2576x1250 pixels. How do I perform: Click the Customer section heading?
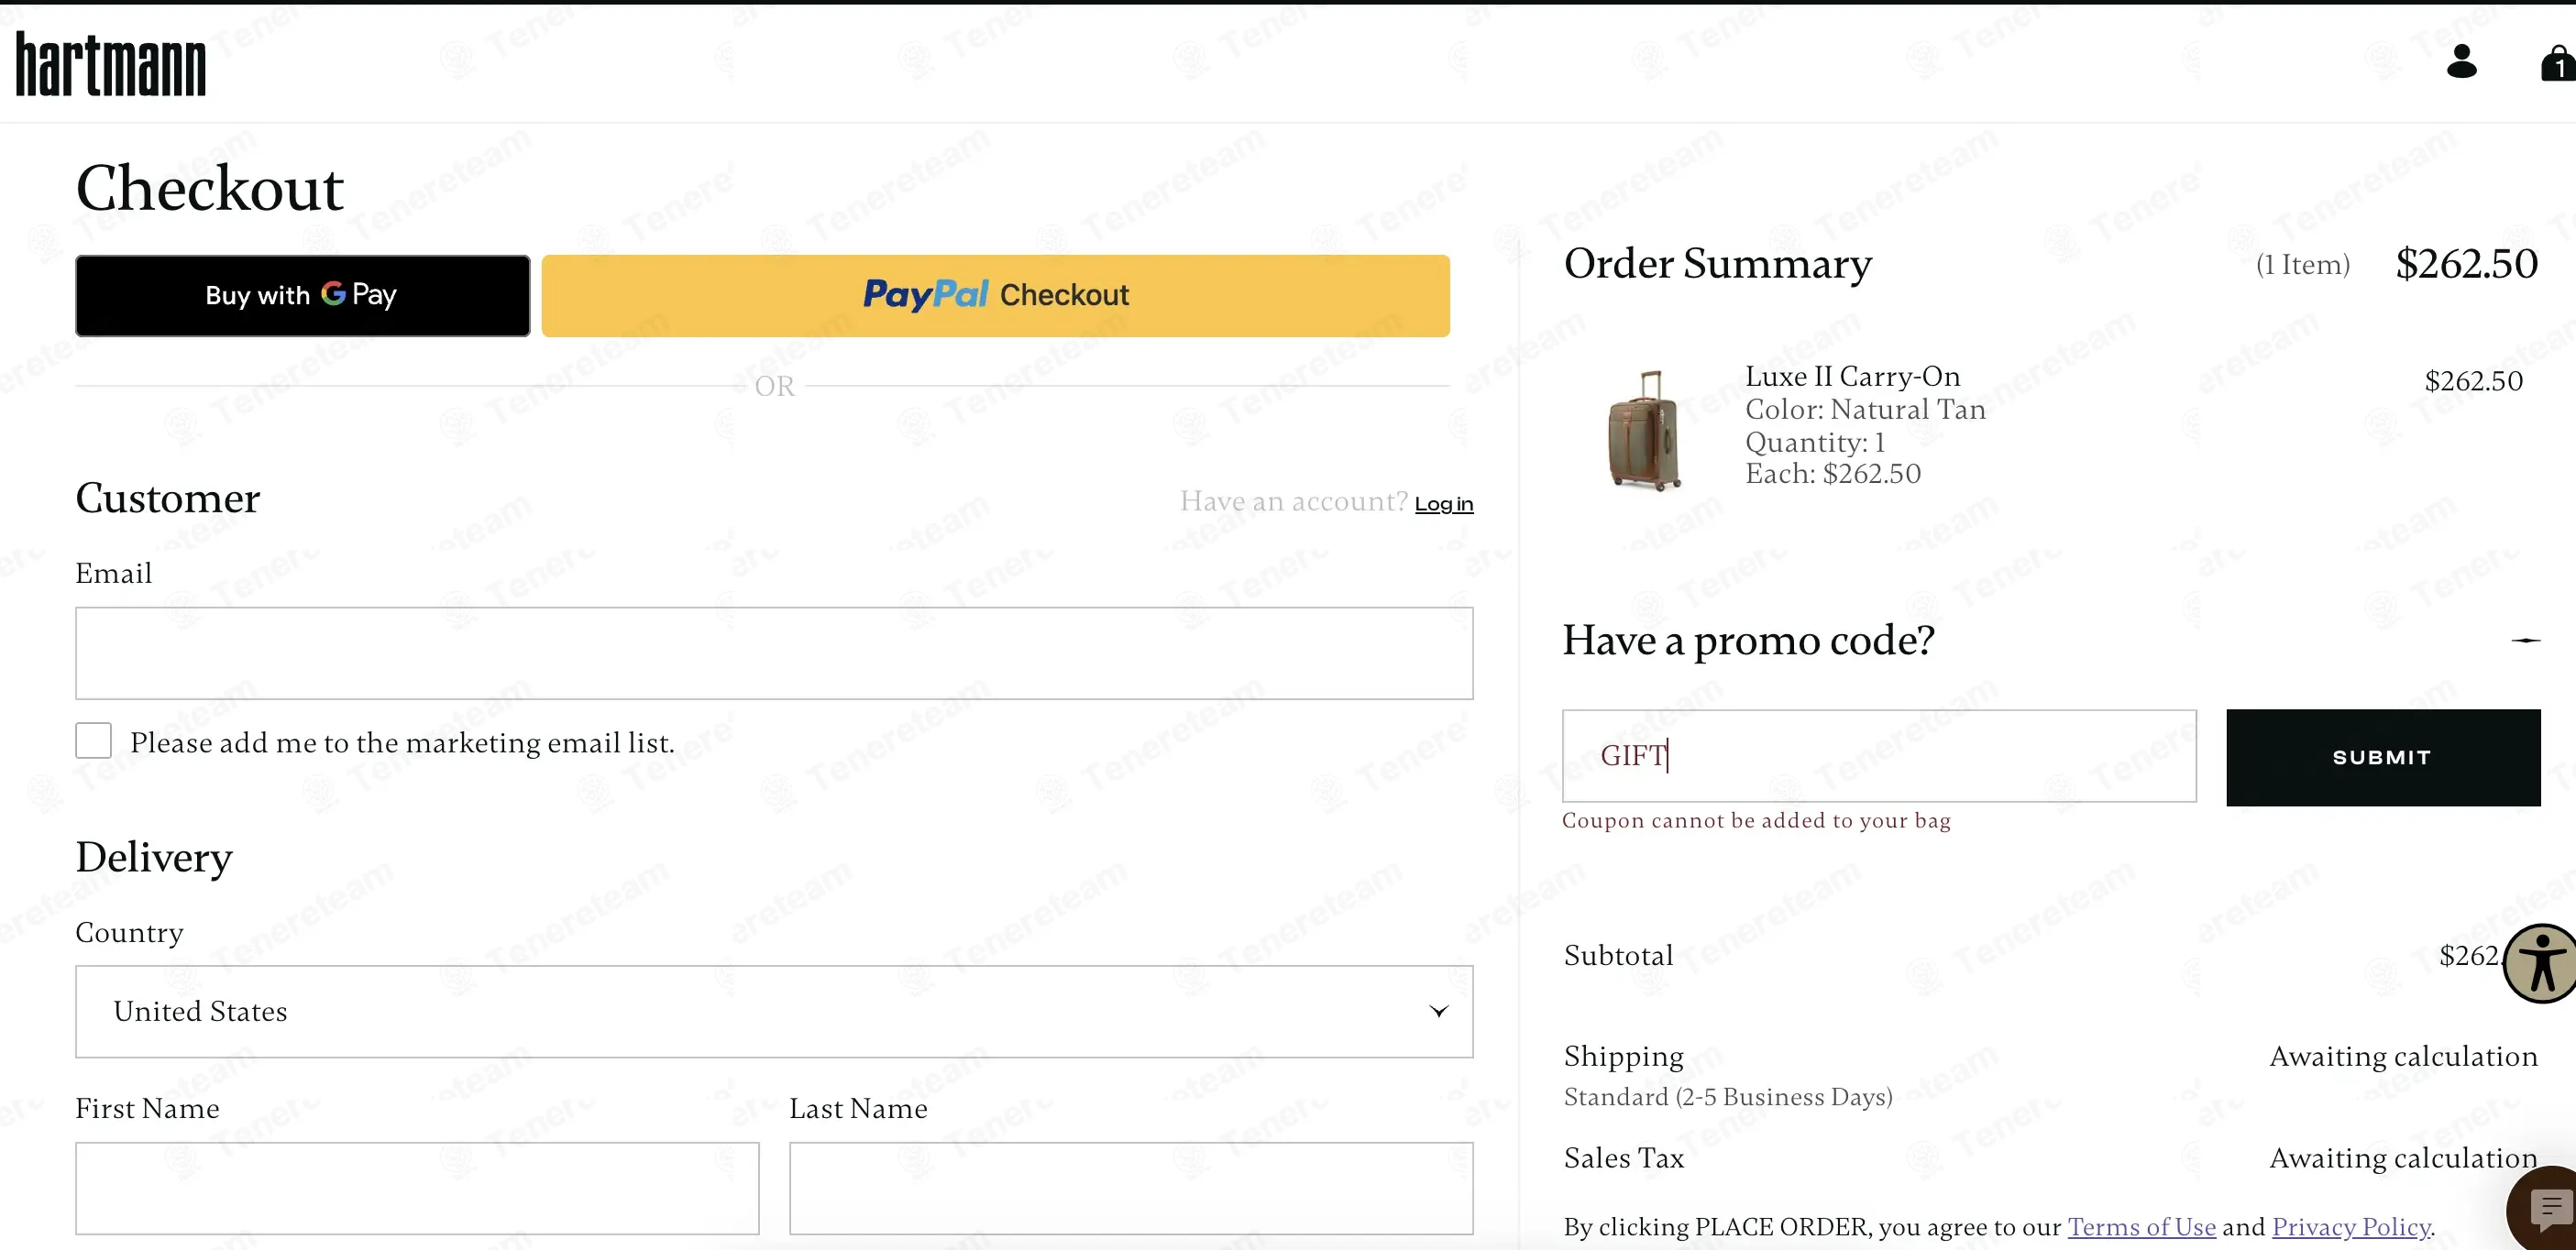[168, 498]
